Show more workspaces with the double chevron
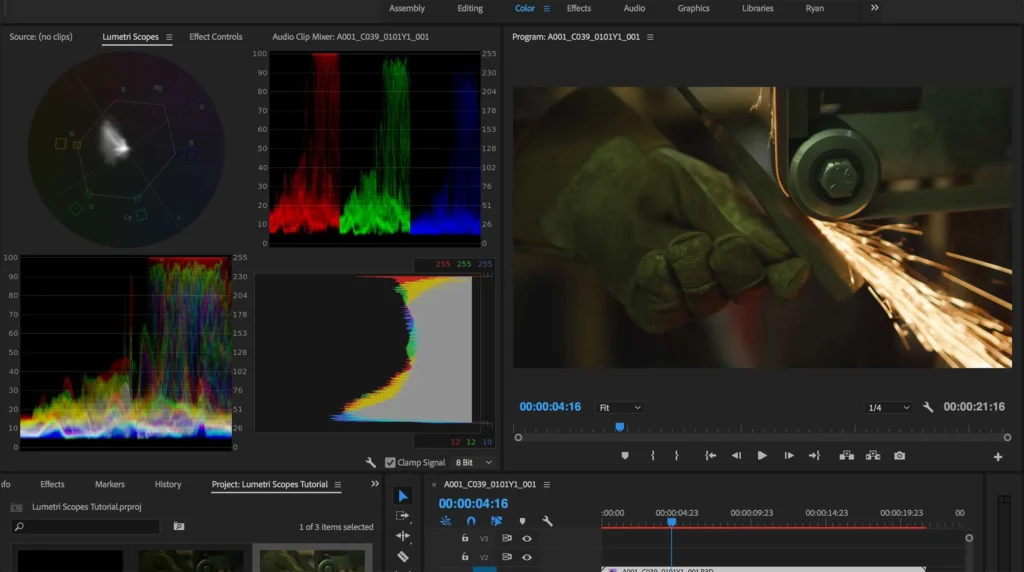Image resolution: width=1024 pixels, height=572 pixels. click(874, 8)
